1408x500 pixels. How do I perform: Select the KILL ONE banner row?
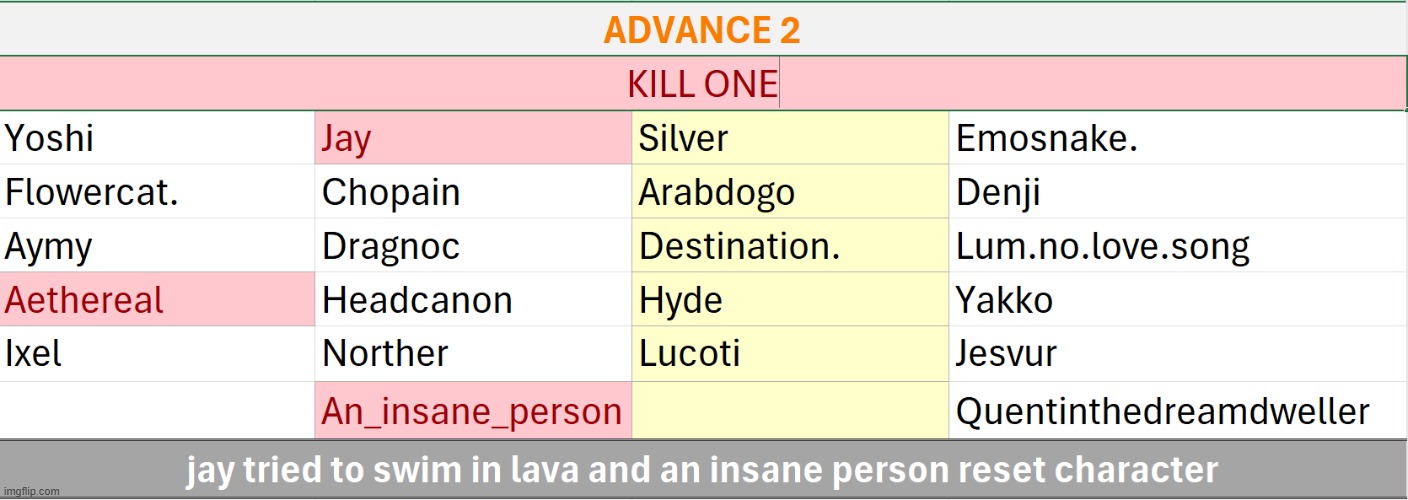(702, 84)
